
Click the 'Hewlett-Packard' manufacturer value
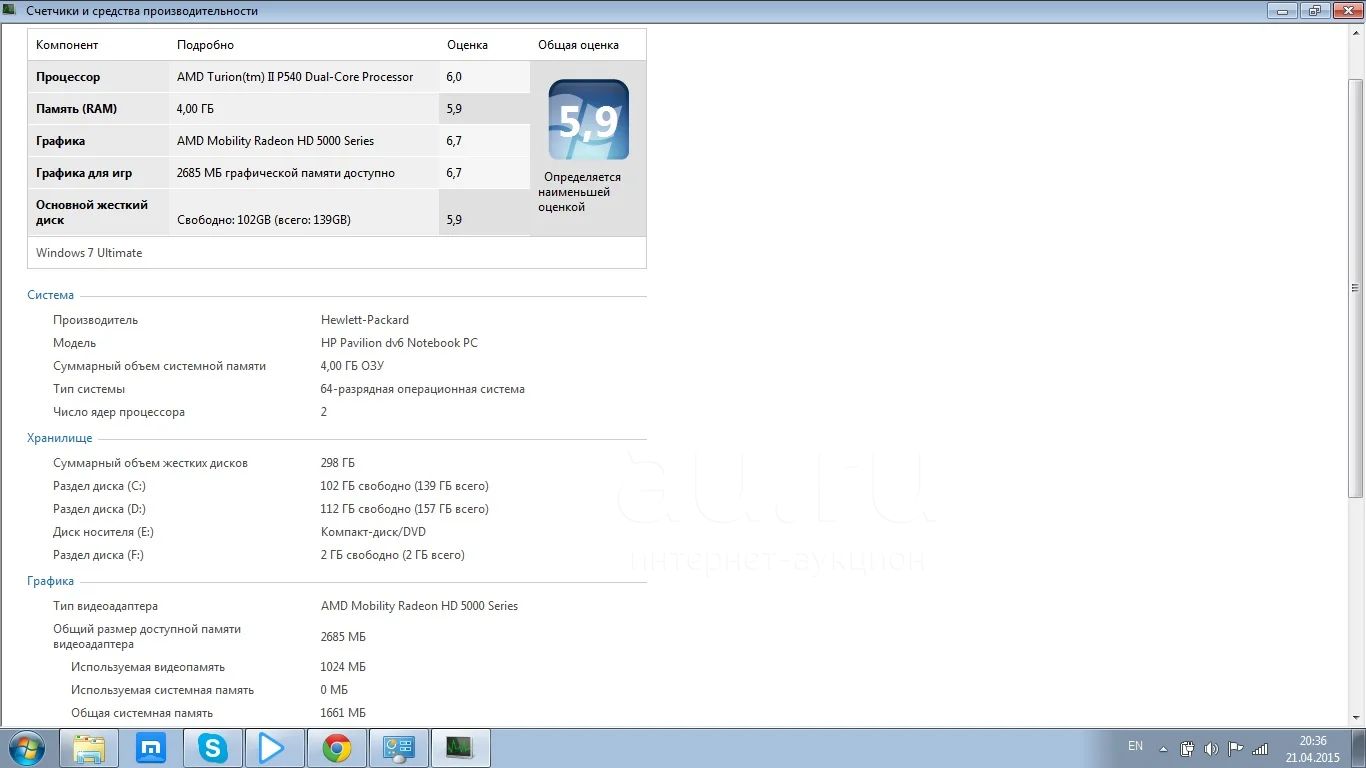365,320
